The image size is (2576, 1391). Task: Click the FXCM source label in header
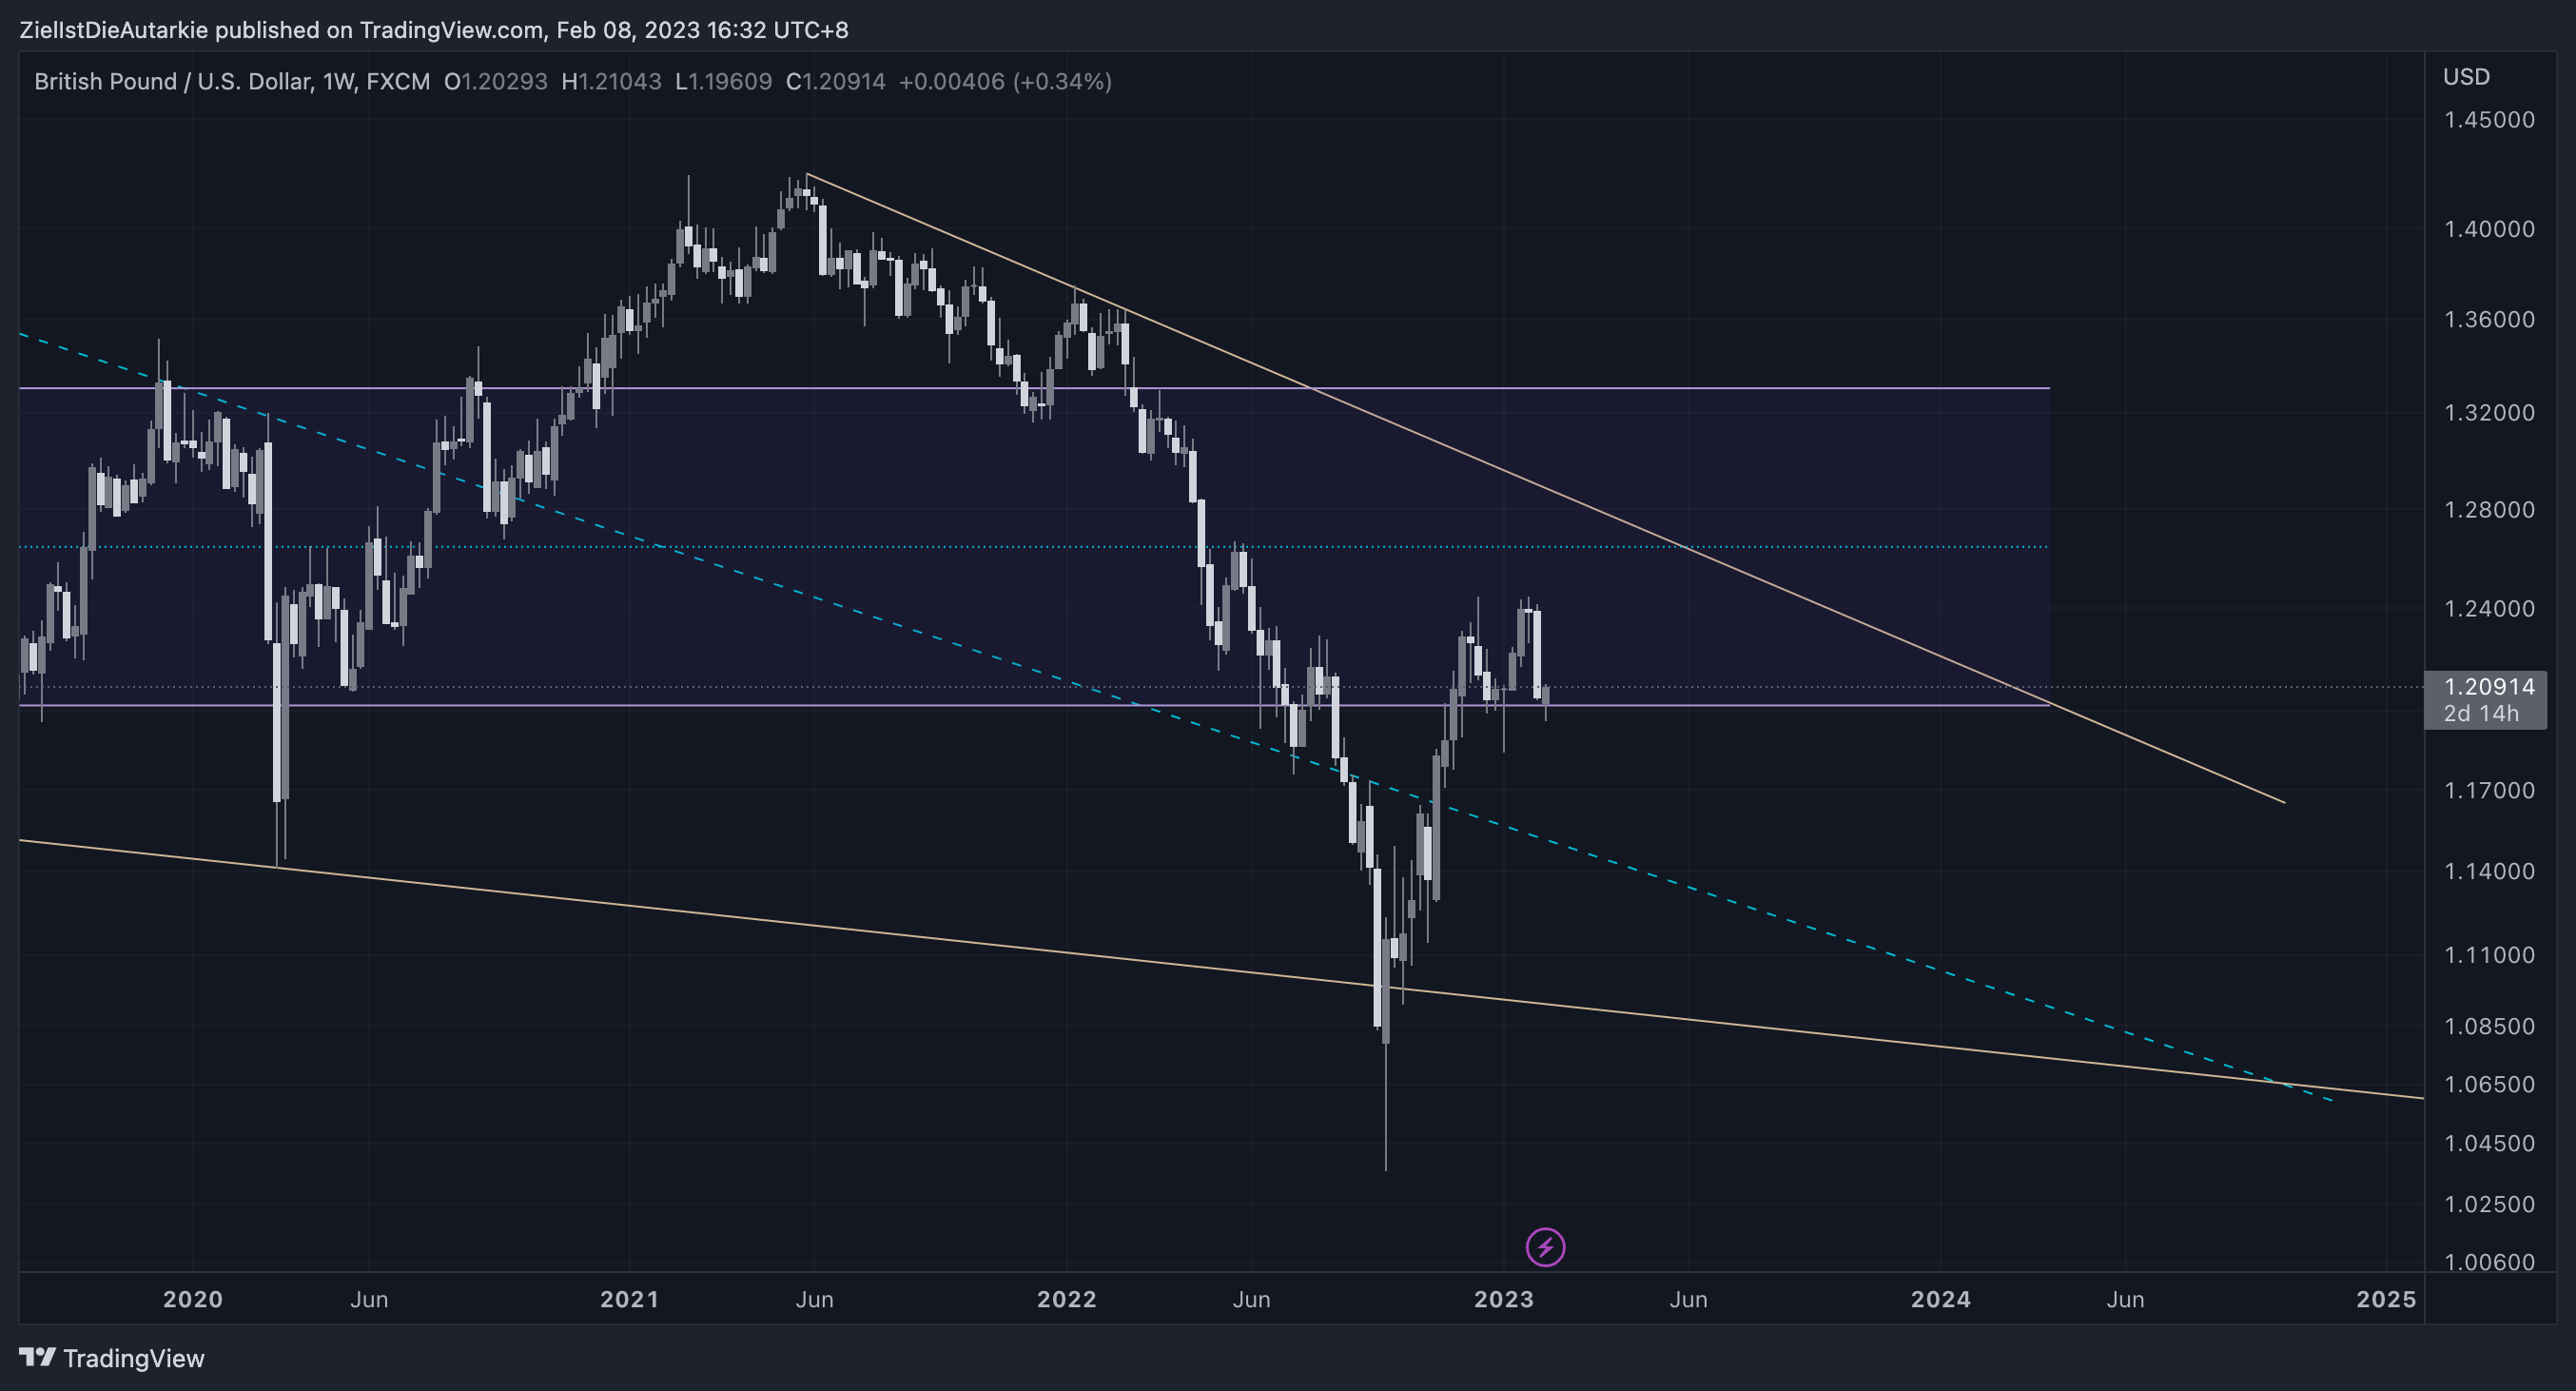coord(398,81)
